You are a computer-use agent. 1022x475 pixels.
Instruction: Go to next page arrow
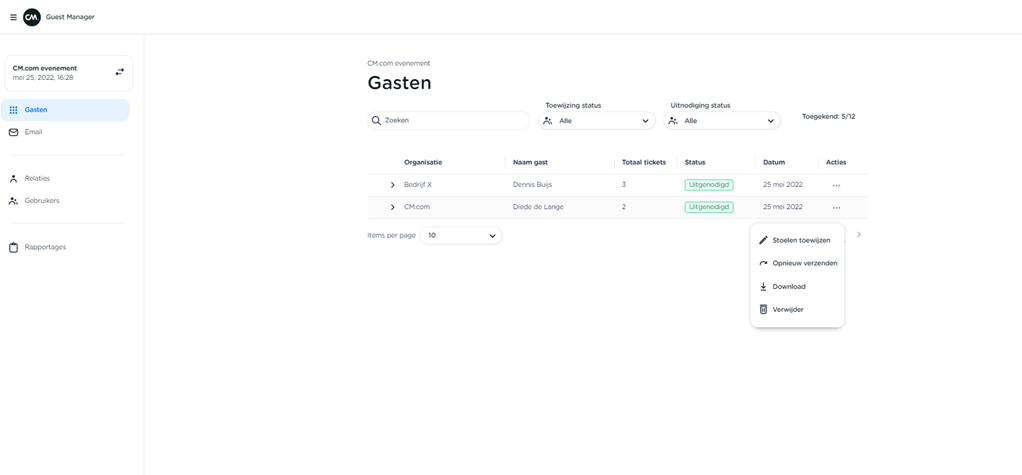click(858, 235)
